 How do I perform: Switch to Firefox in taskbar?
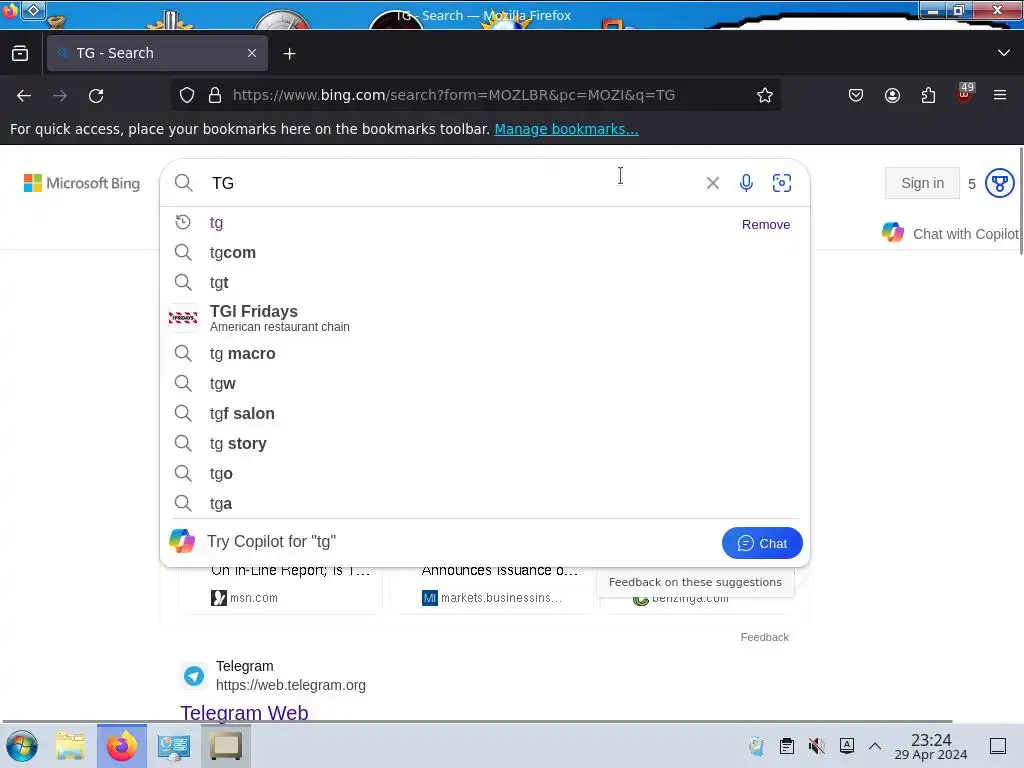pyautogui.click(x=122, y=746)
